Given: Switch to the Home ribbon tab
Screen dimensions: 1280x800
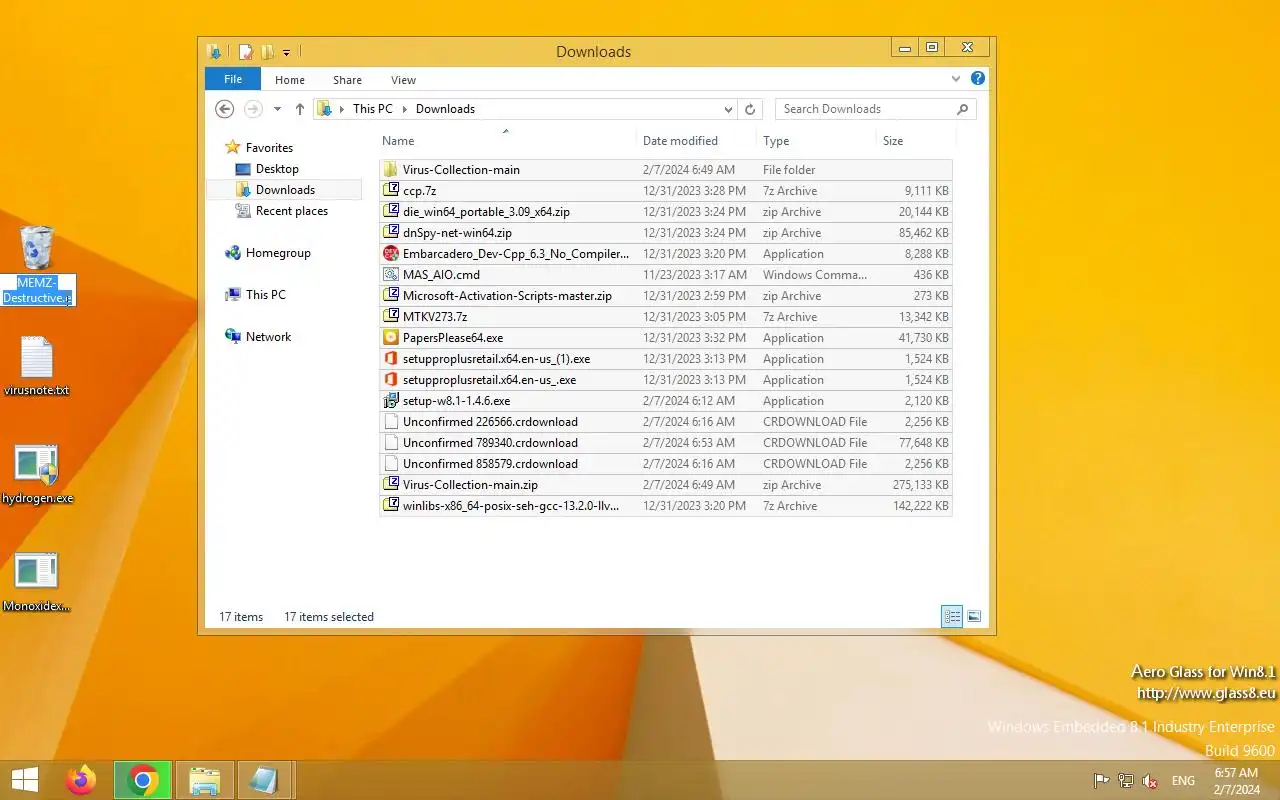Looking at the screenshot, I should click(x=290, y=80).
